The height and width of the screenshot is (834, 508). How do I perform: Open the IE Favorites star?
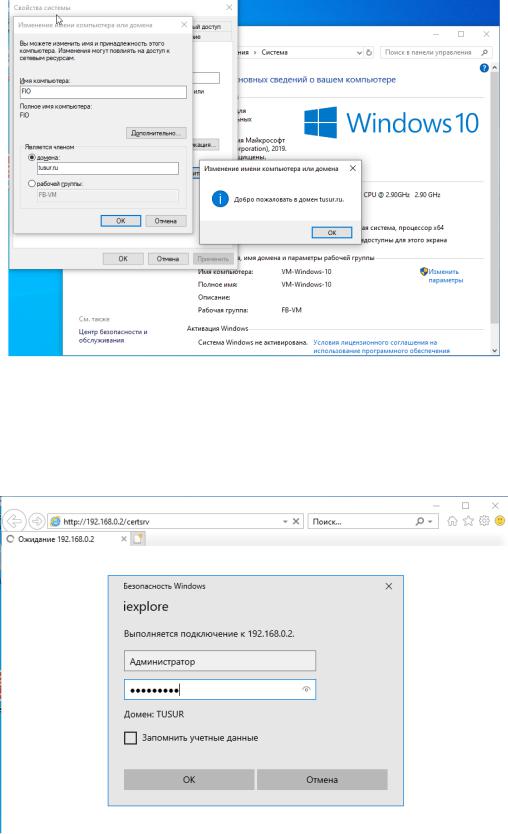(x=468, y=521)
